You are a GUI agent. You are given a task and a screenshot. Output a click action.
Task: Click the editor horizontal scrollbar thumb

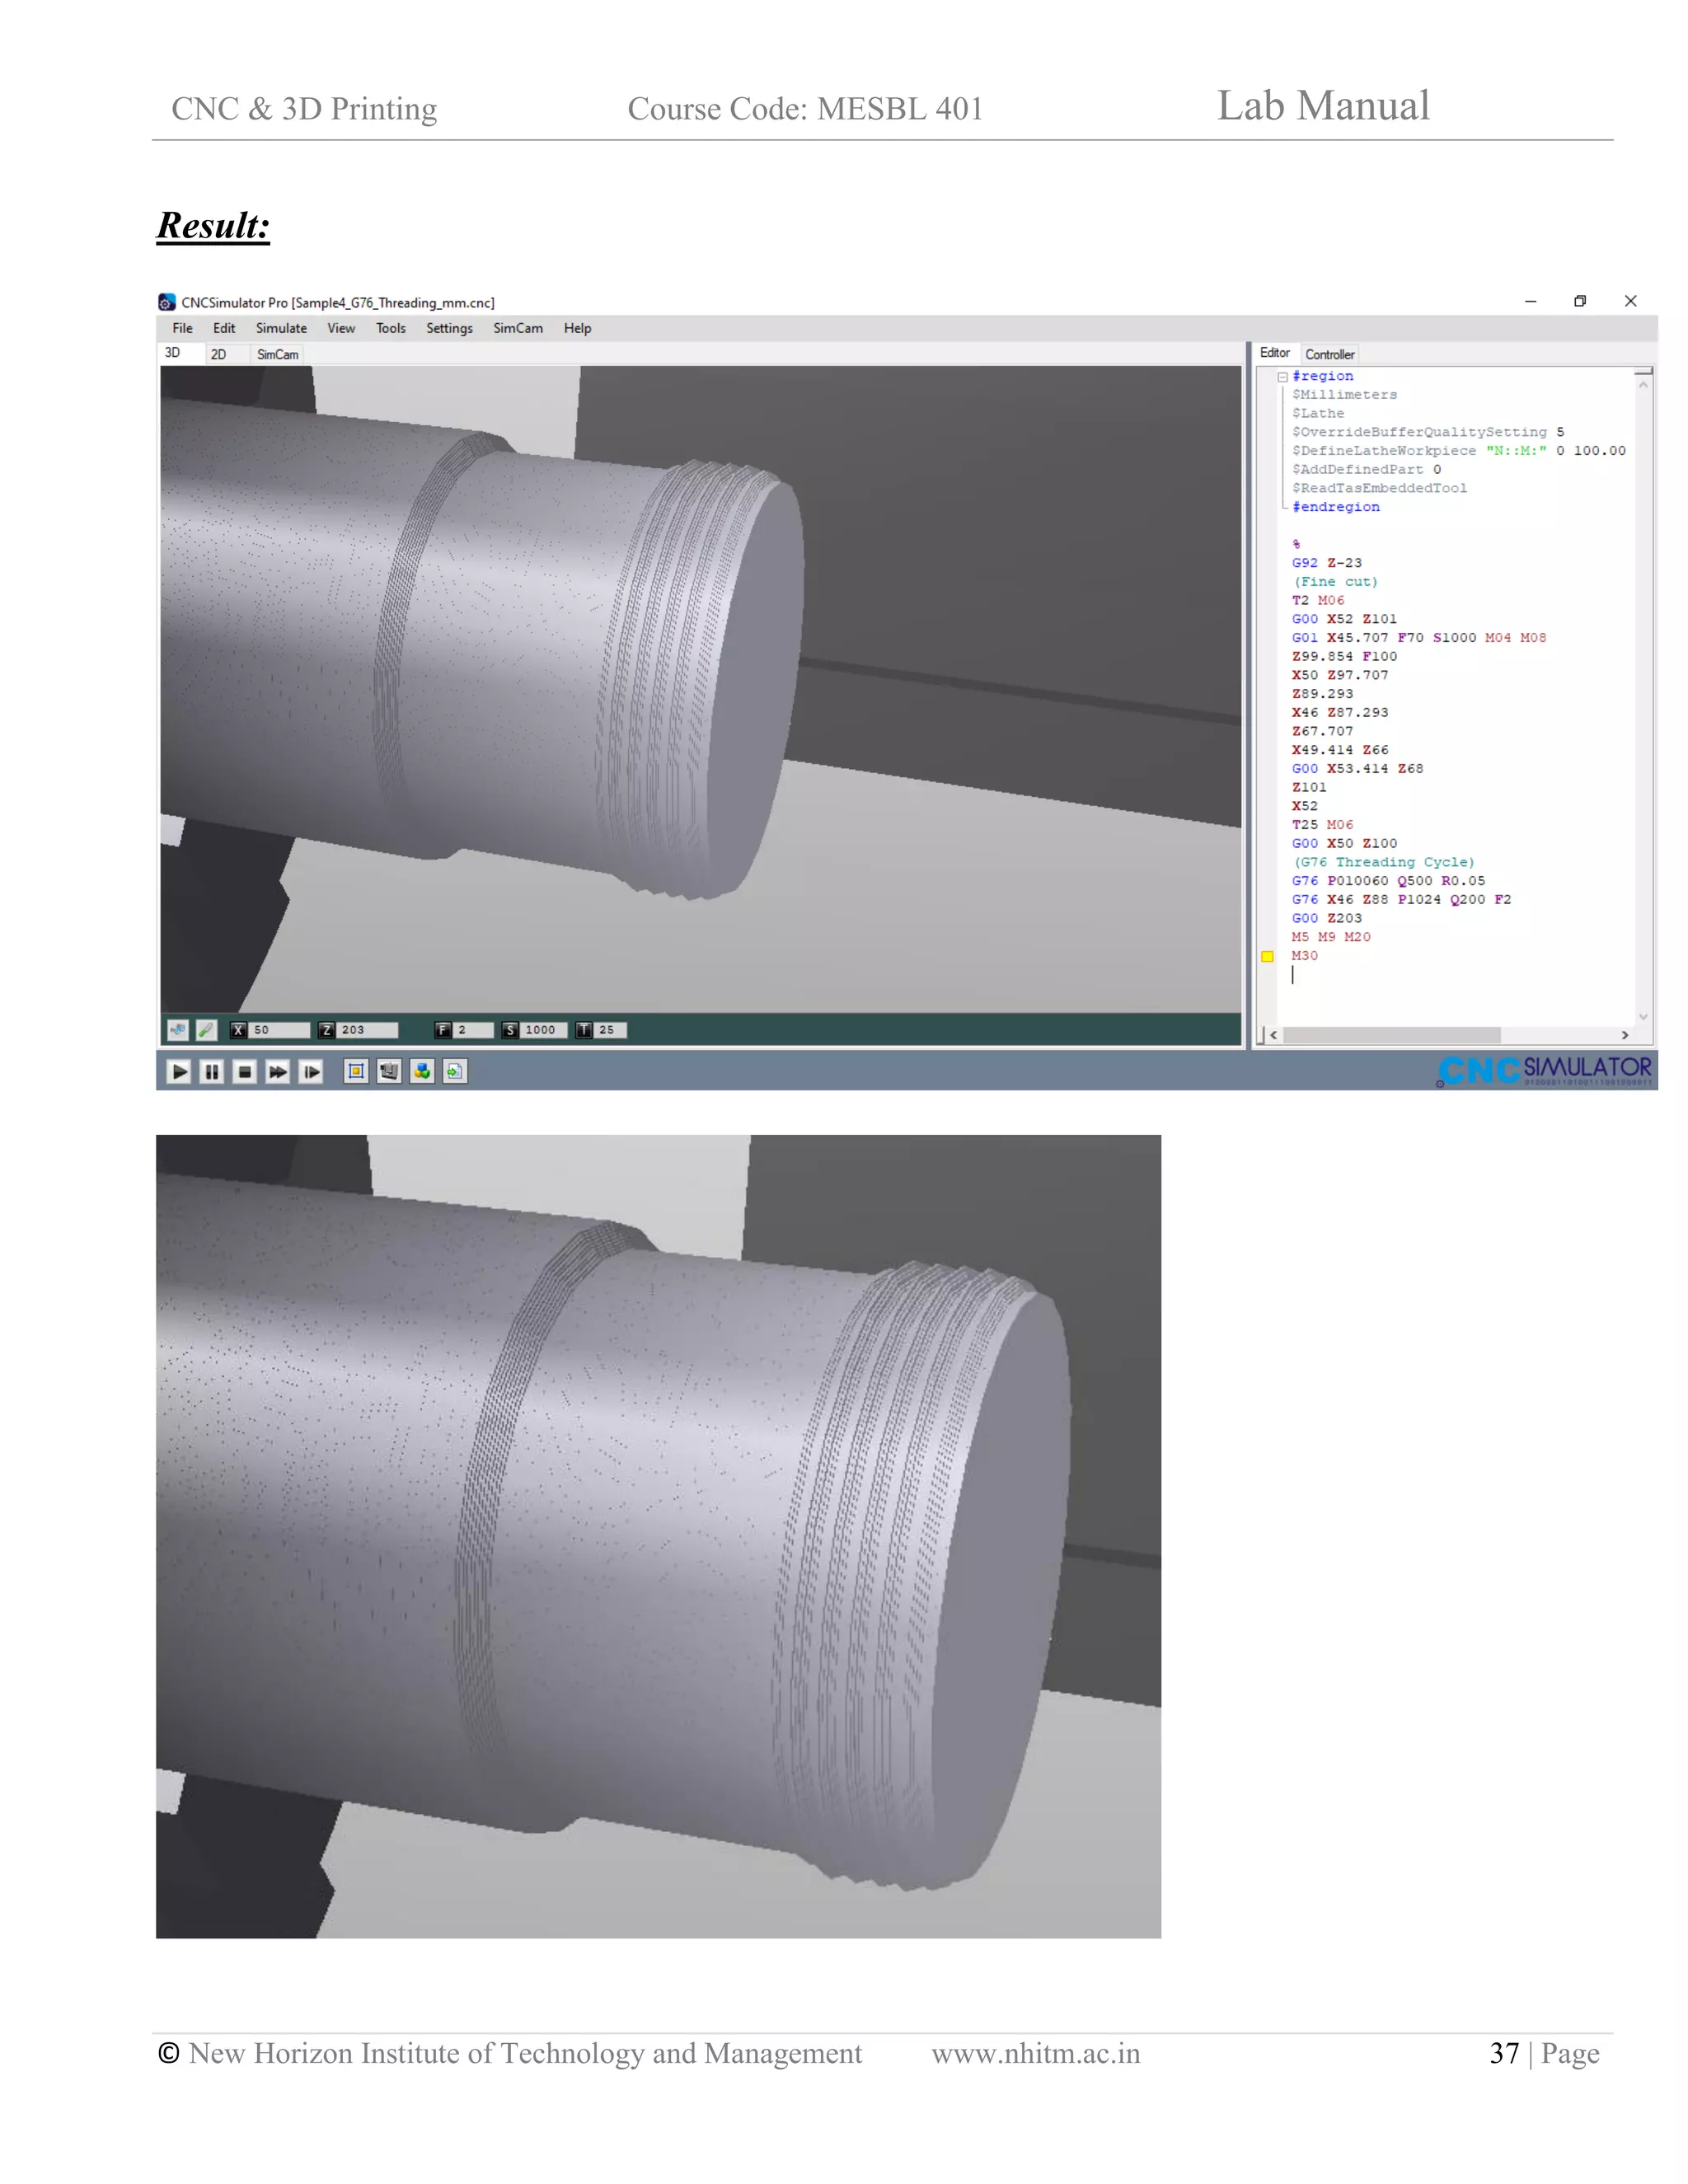pyautogui.click(x=1392, y=1035)
